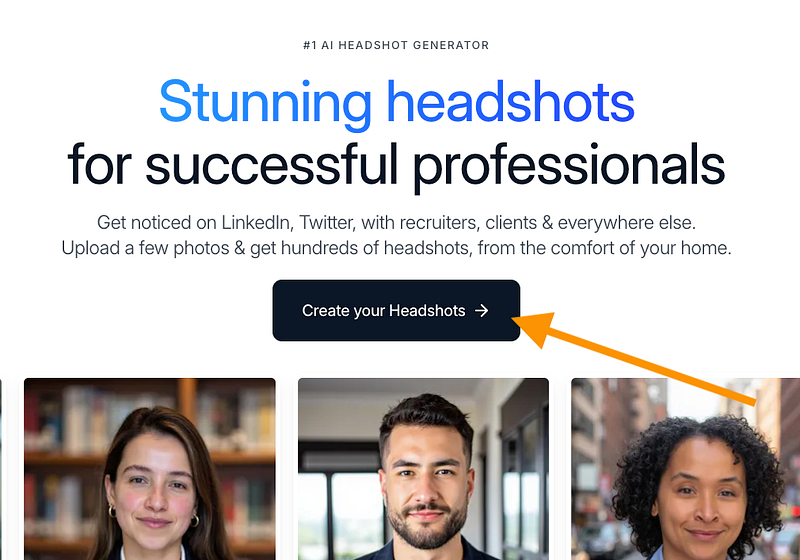Select the bearded man's headshot photo
Screen dimensions: 800x560
(423, 469)
